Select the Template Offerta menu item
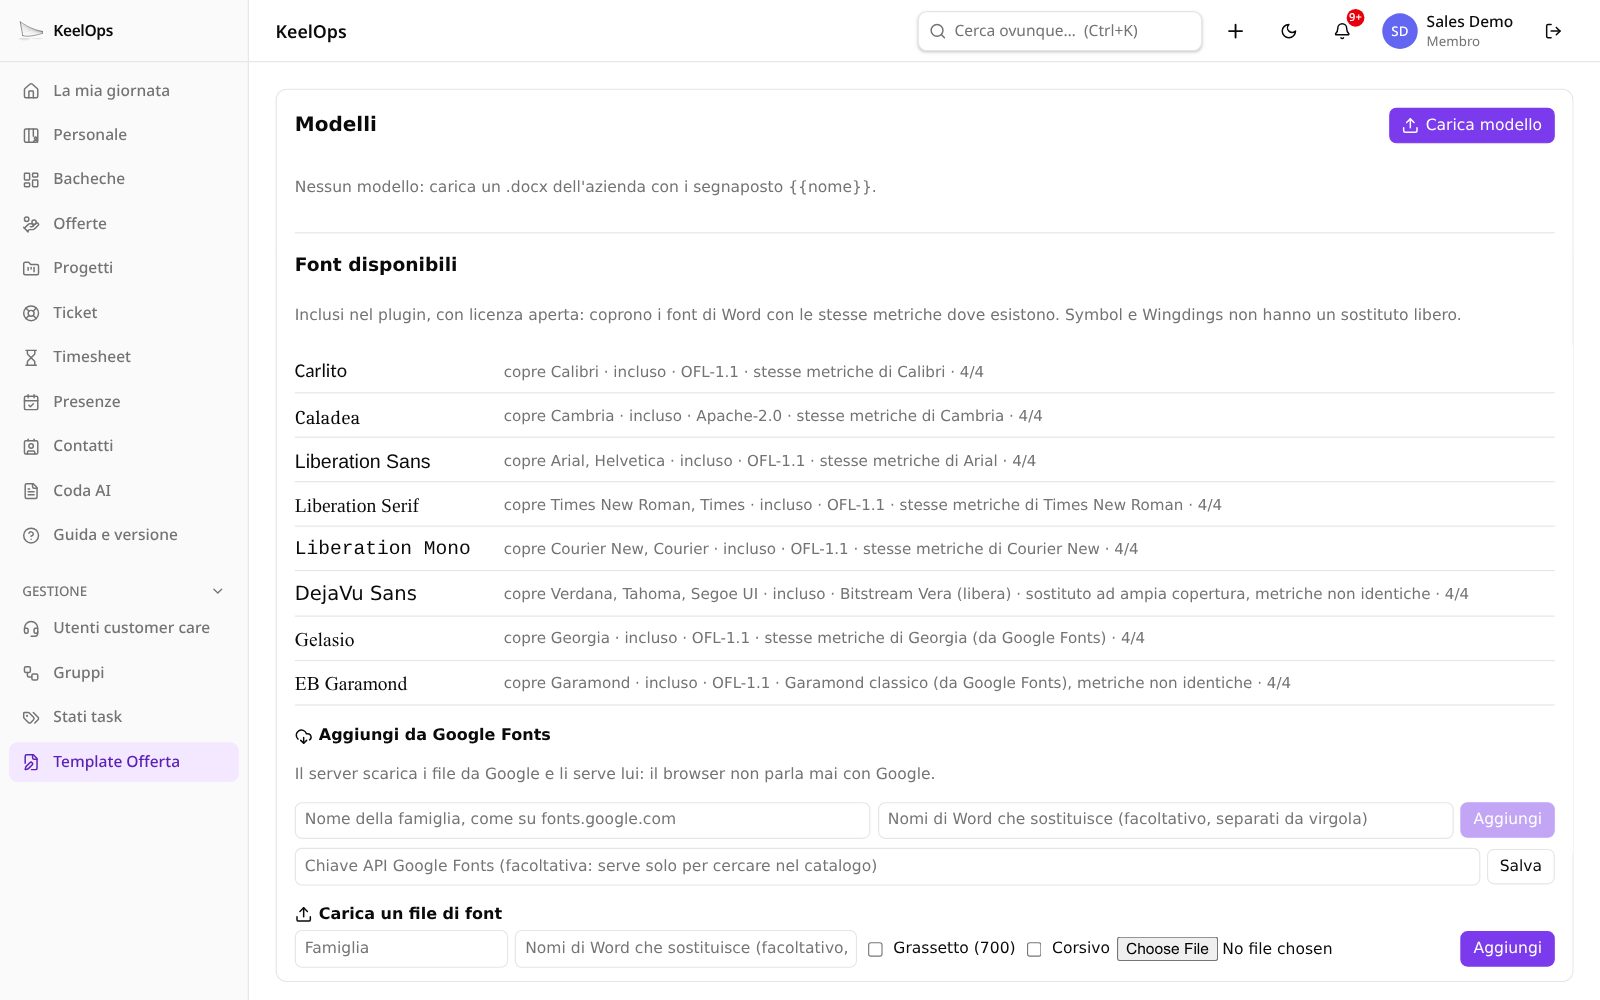The height and width of the screenshot is (1000, 1600). pos(124,762)
